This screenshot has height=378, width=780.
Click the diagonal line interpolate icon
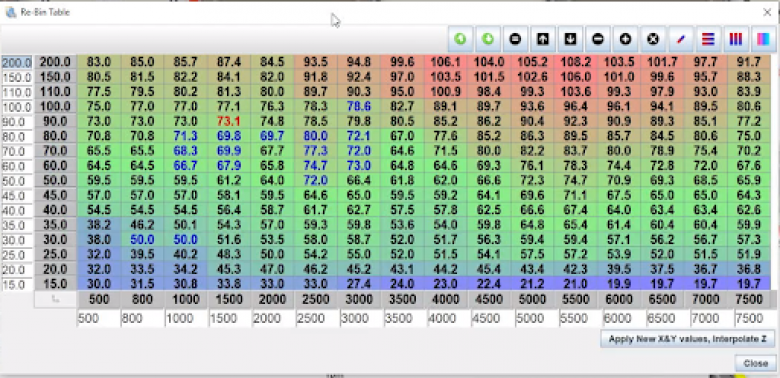(x=681, y=39)
